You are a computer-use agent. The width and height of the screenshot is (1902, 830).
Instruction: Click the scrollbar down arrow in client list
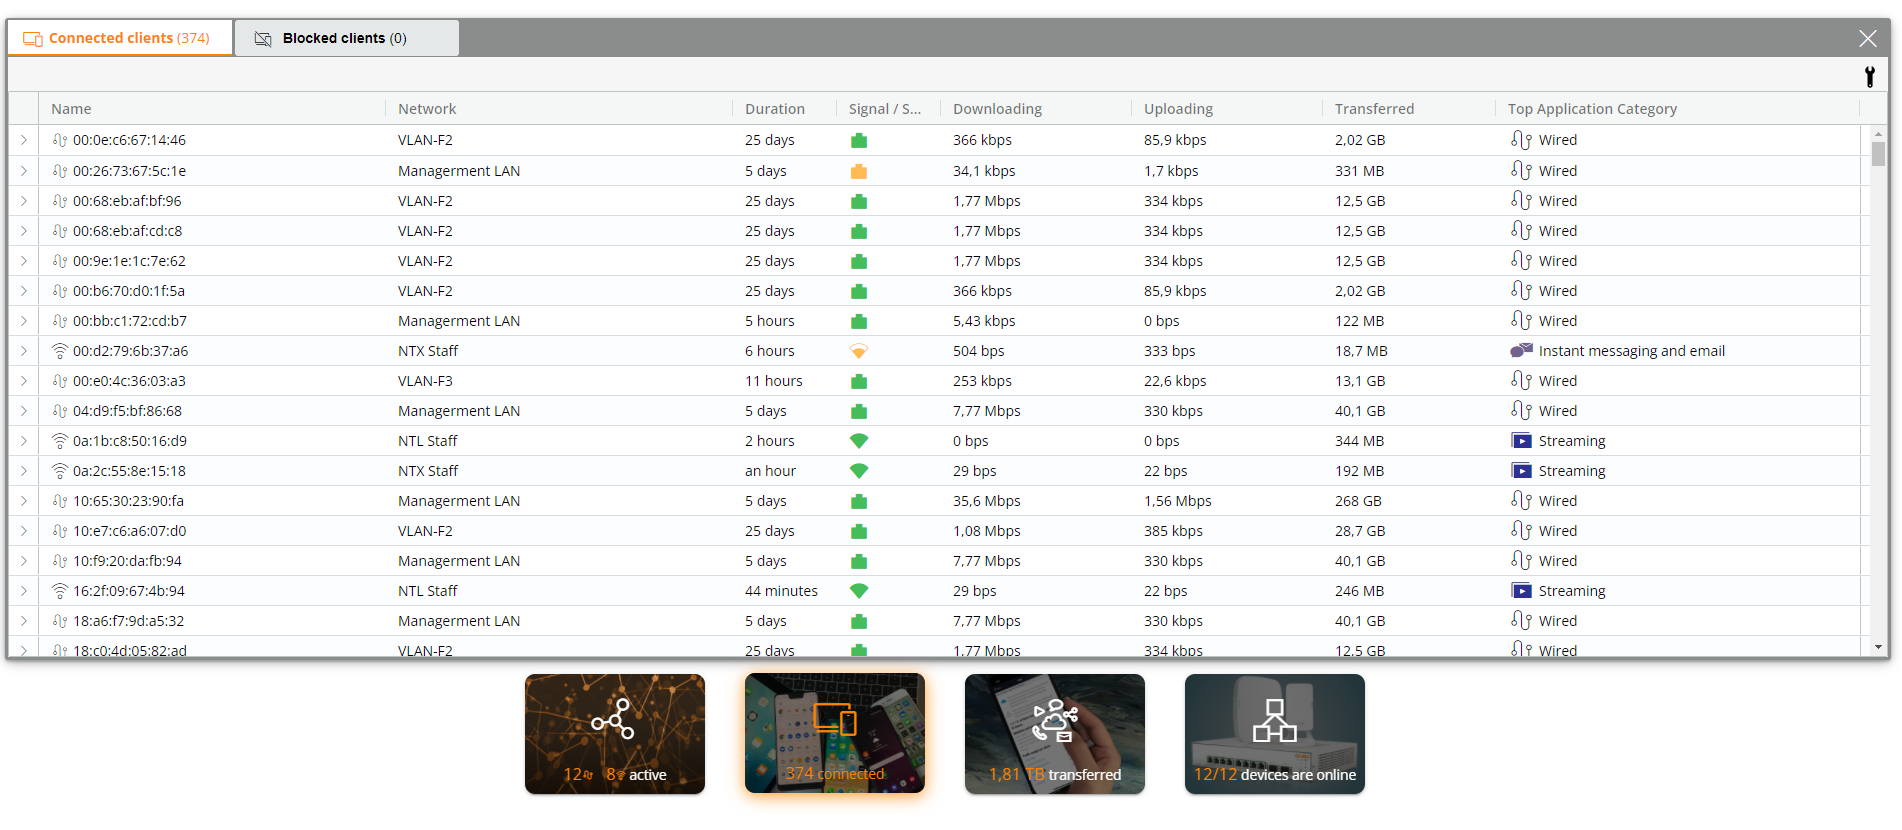tap(1878, 647)
